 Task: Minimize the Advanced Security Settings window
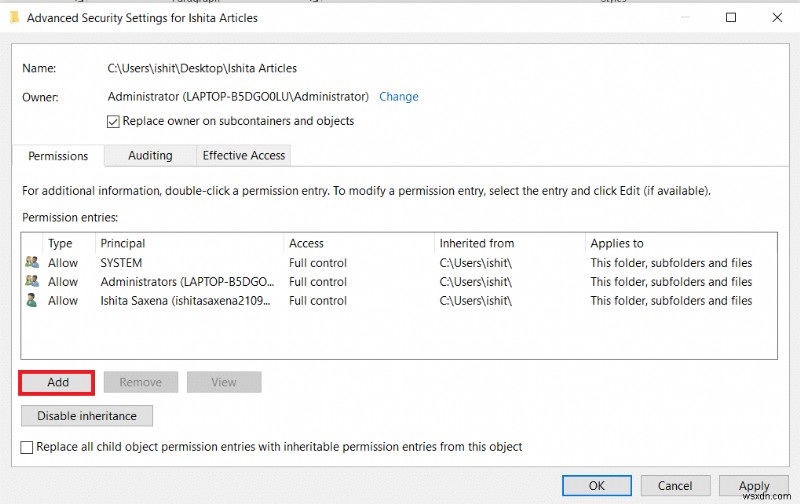pyautogui.click(x=685, y=17)
